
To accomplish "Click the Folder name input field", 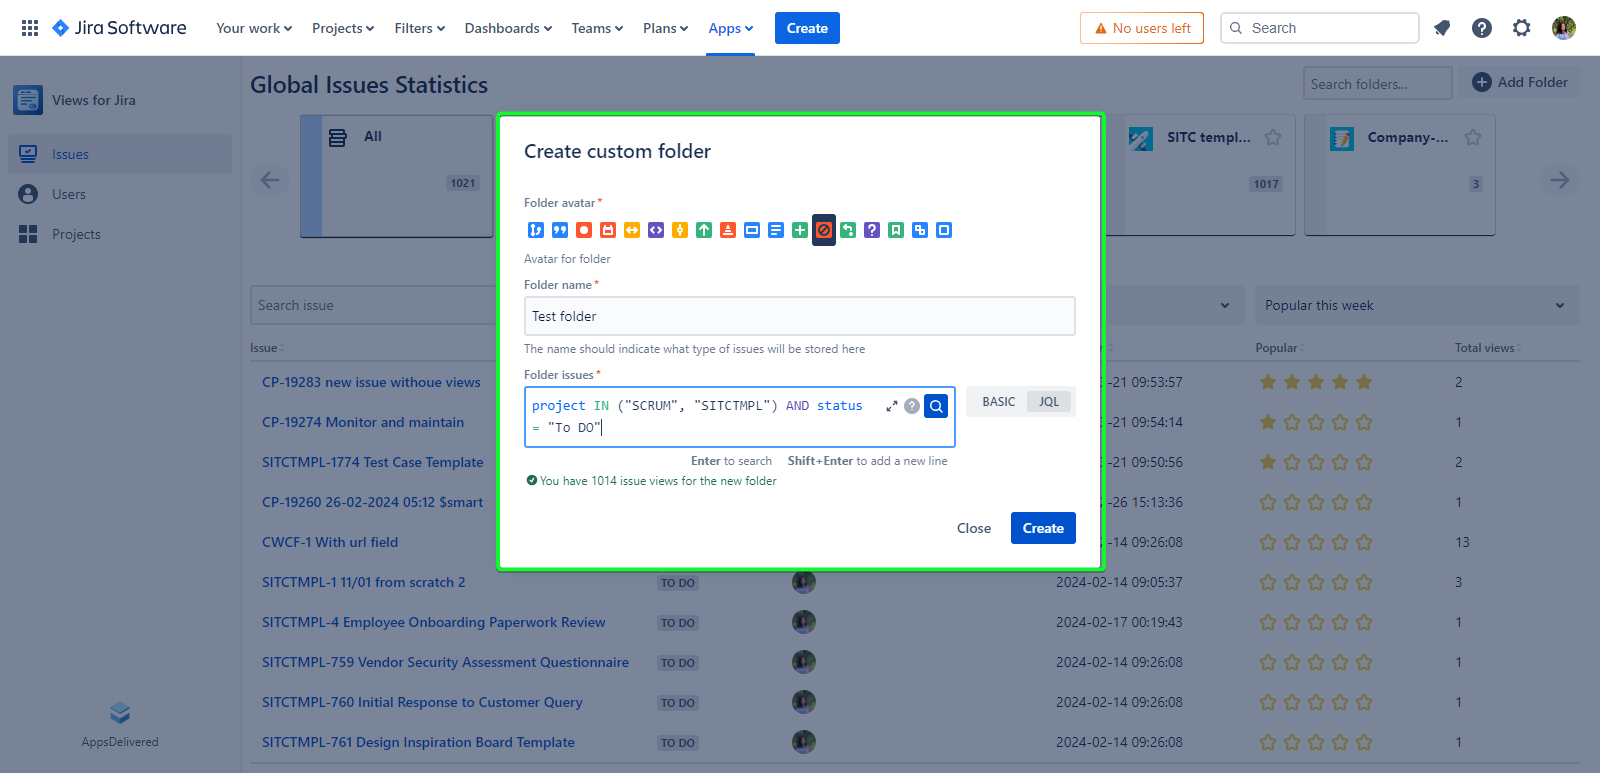I will 799,316.
